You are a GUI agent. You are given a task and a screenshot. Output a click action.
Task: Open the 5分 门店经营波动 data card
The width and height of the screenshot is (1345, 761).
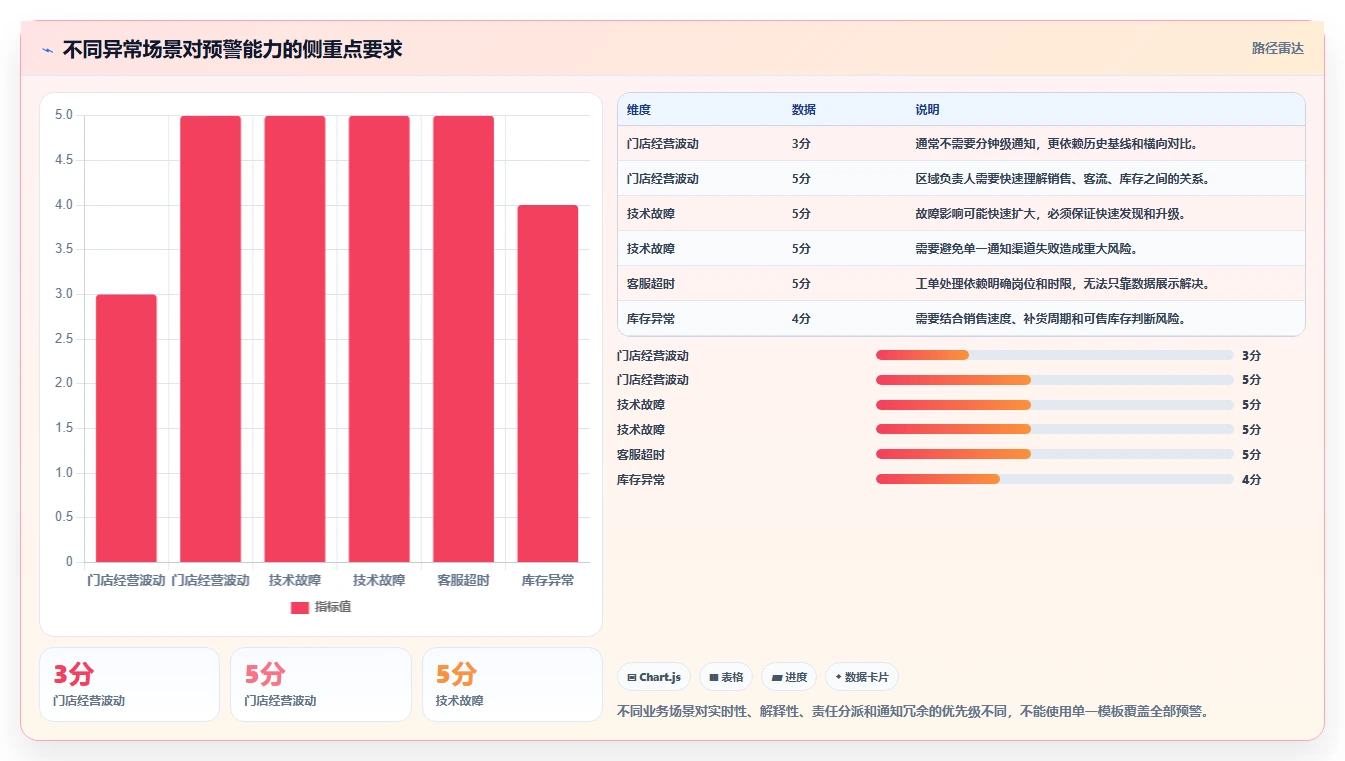point(321,684)
